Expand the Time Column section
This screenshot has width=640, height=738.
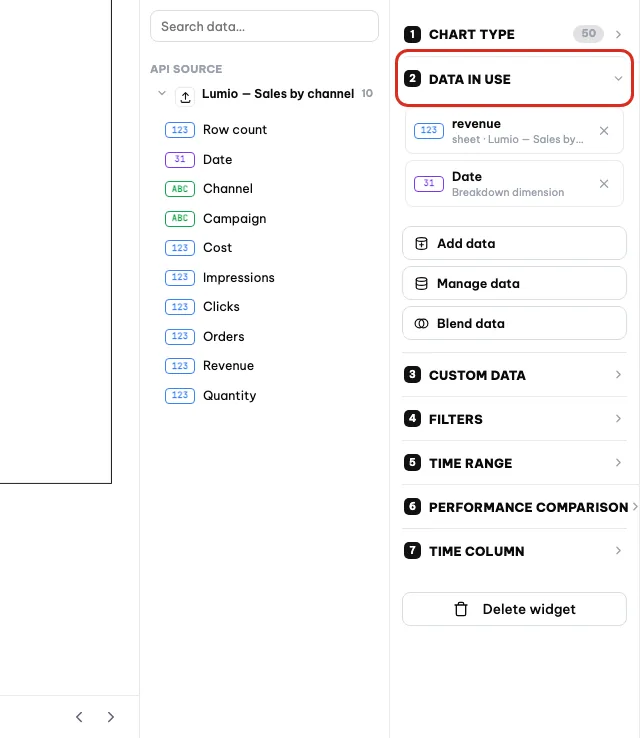(x=514, y=551)
